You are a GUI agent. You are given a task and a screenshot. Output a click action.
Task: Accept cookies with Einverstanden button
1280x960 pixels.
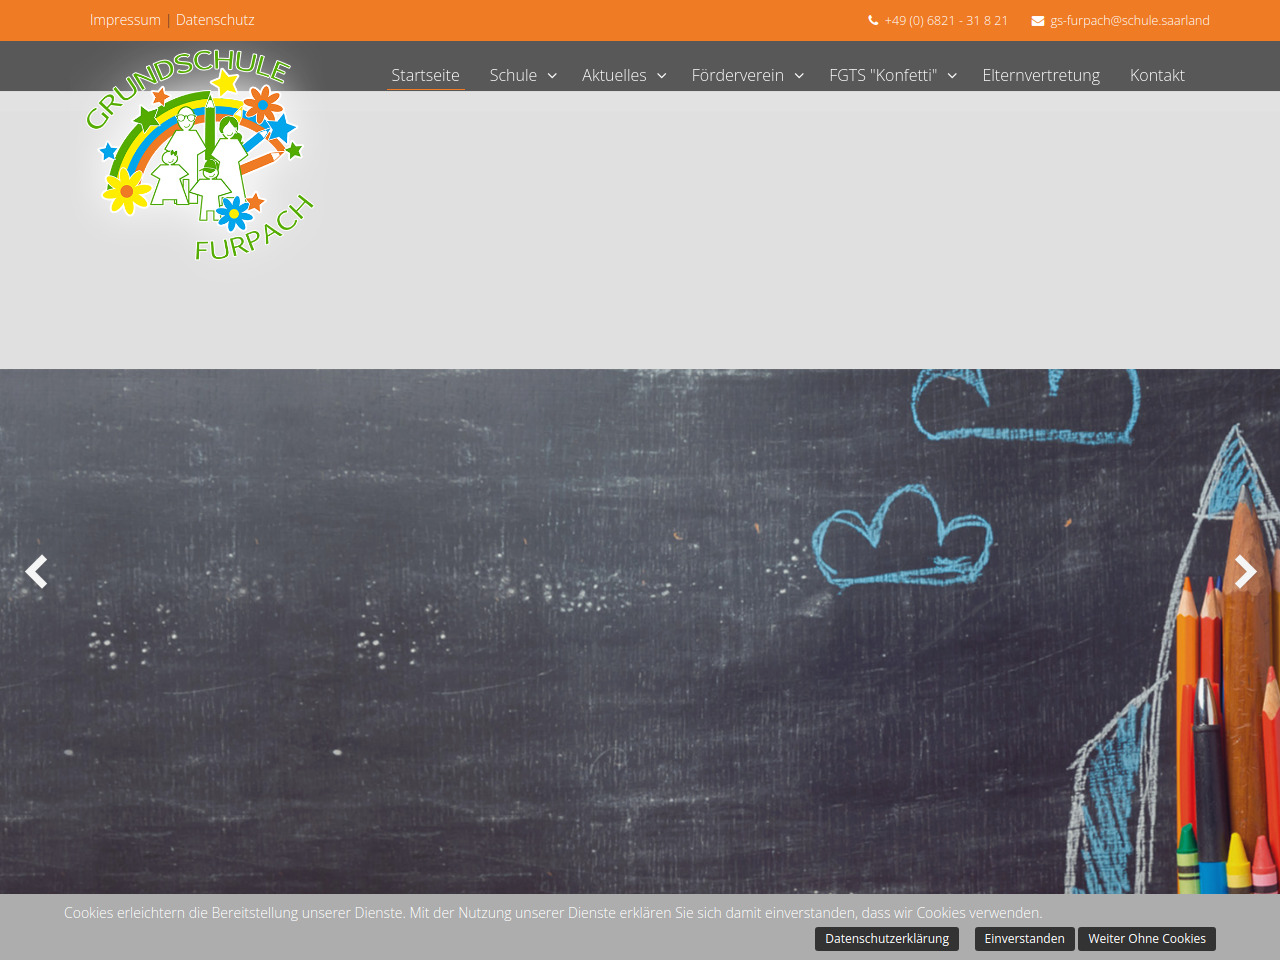coord(1024,939)
